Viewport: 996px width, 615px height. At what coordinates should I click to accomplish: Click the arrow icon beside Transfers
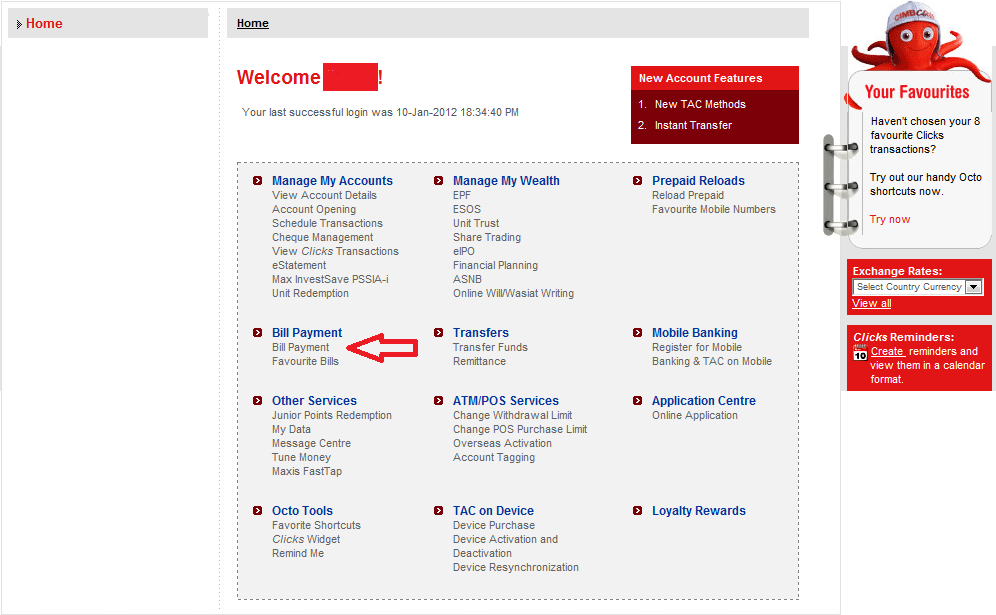tap(438, 332)
